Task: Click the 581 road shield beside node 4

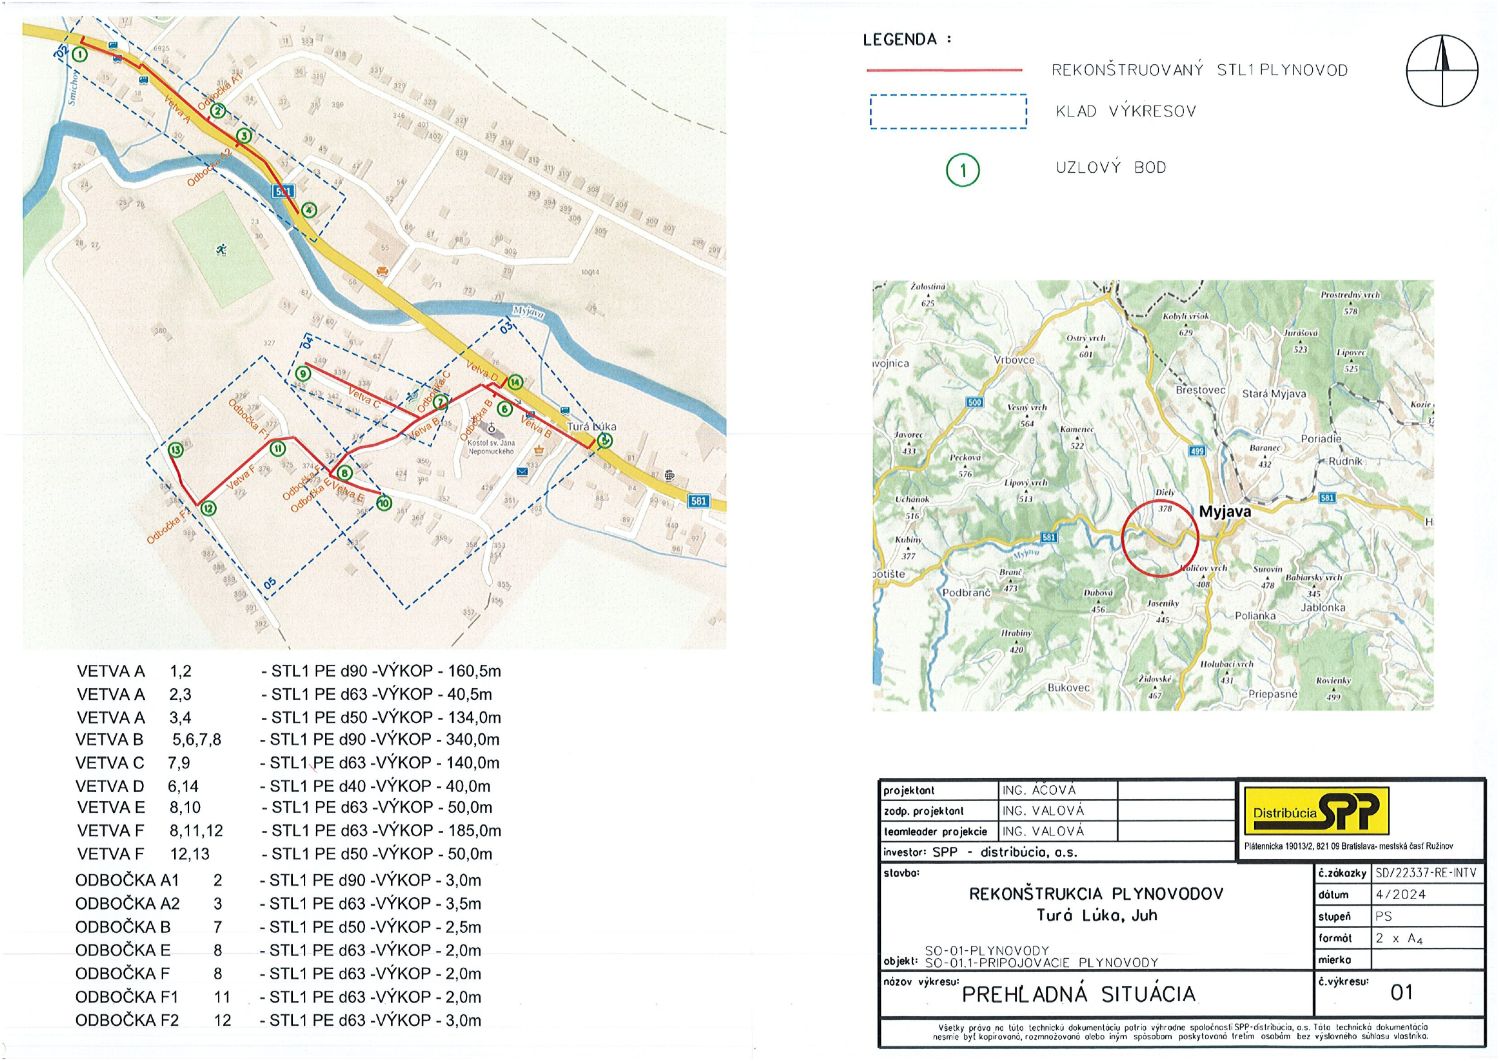Action: point(283,191)
